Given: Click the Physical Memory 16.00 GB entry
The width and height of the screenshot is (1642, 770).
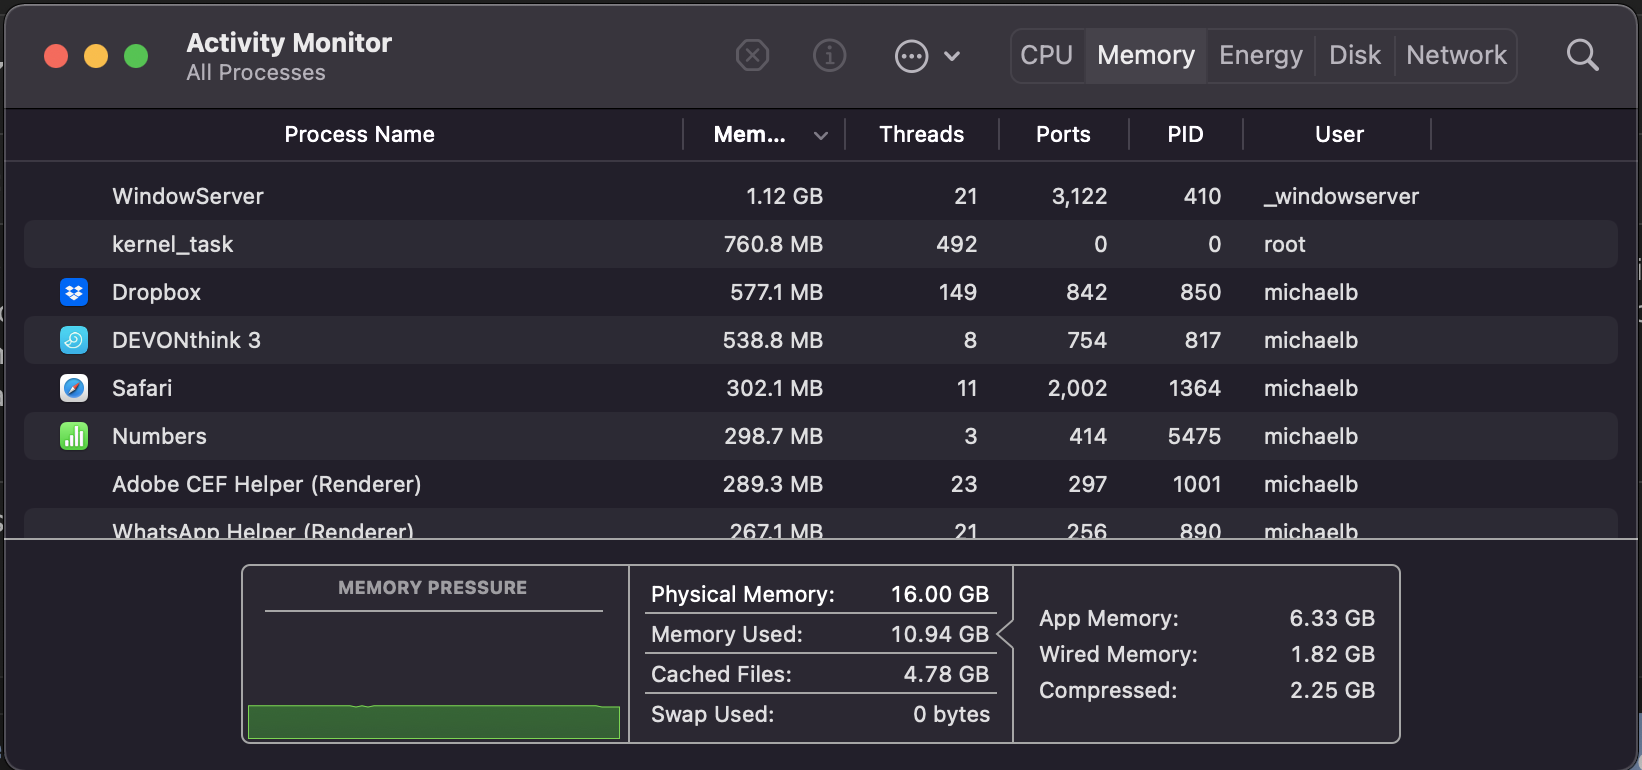Looking at the screenshot, I should coord(820,594).
